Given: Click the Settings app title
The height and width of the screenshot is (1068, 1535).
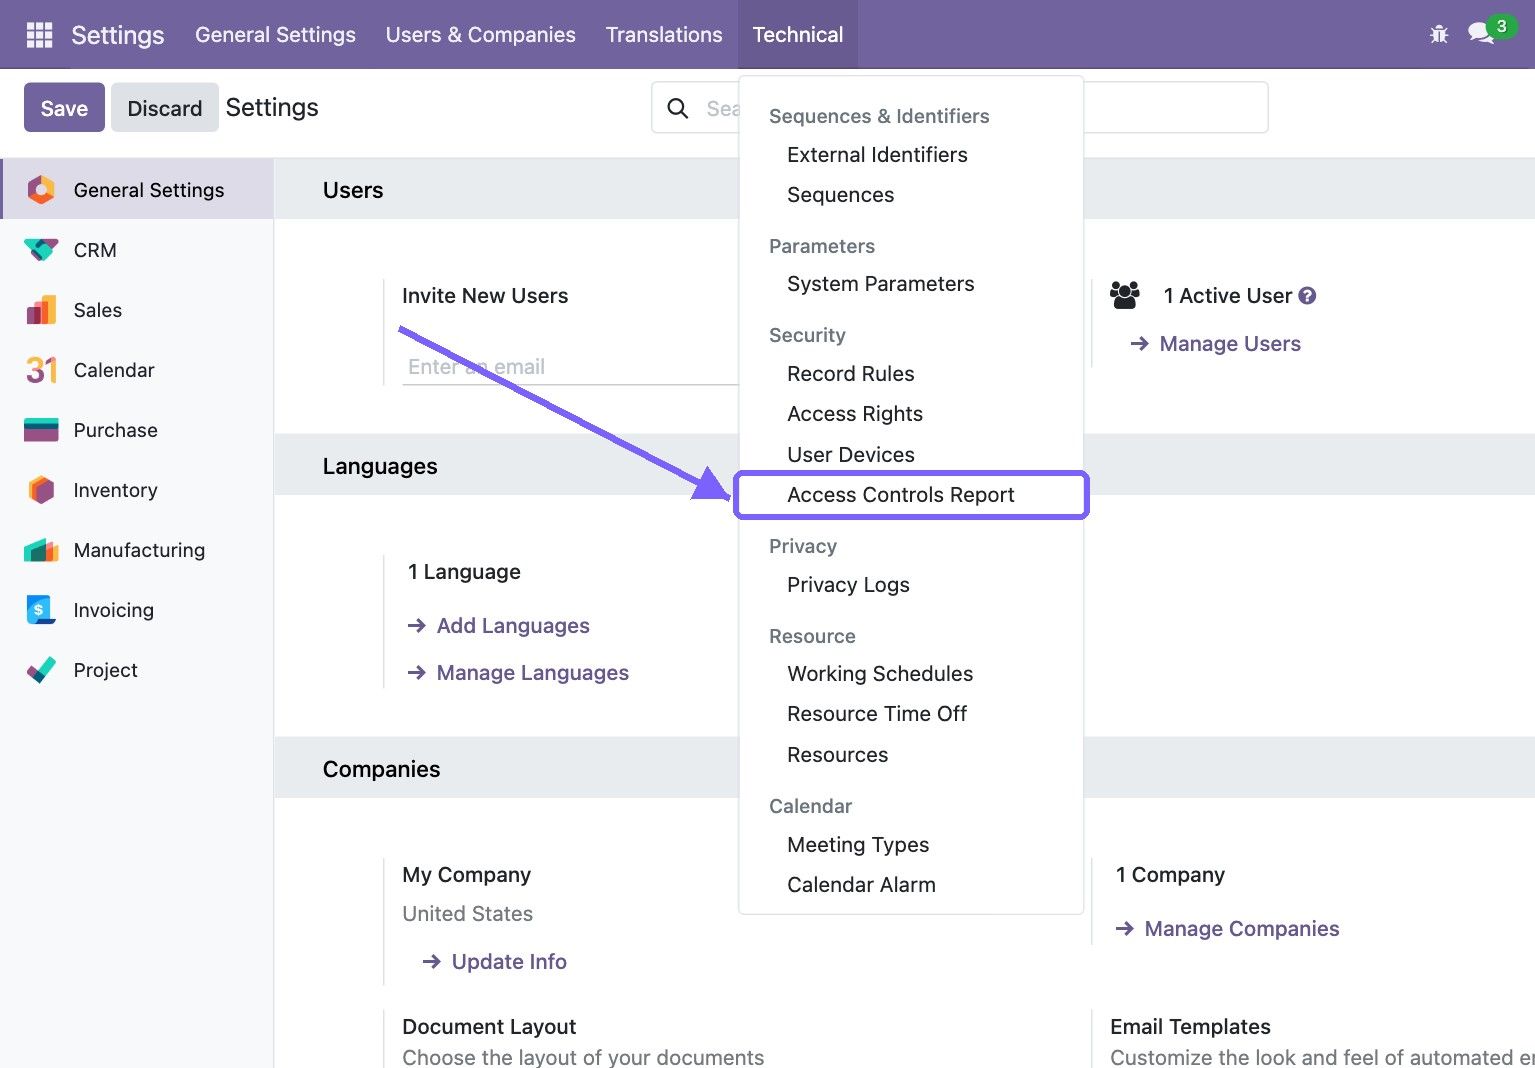Looking at the screenshot, I should (x=118, y=35).
